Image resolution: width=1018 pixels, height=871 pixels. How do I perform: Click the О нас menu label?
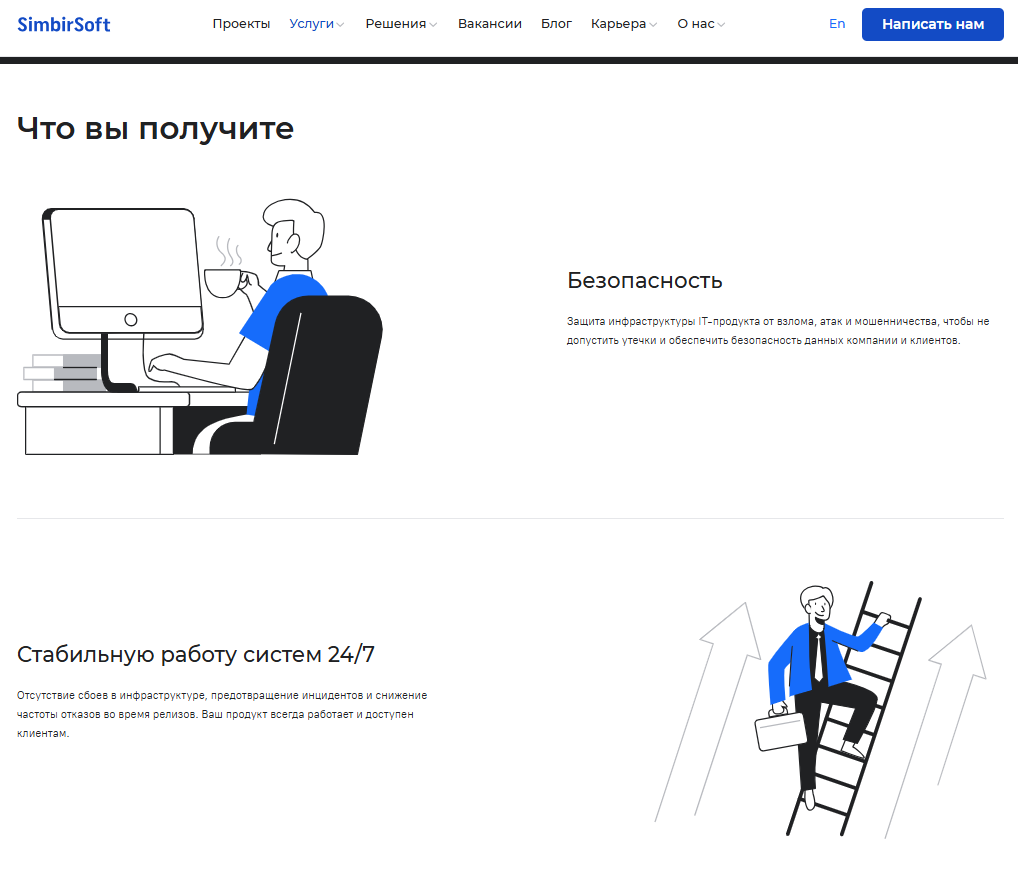click(696, 23)
